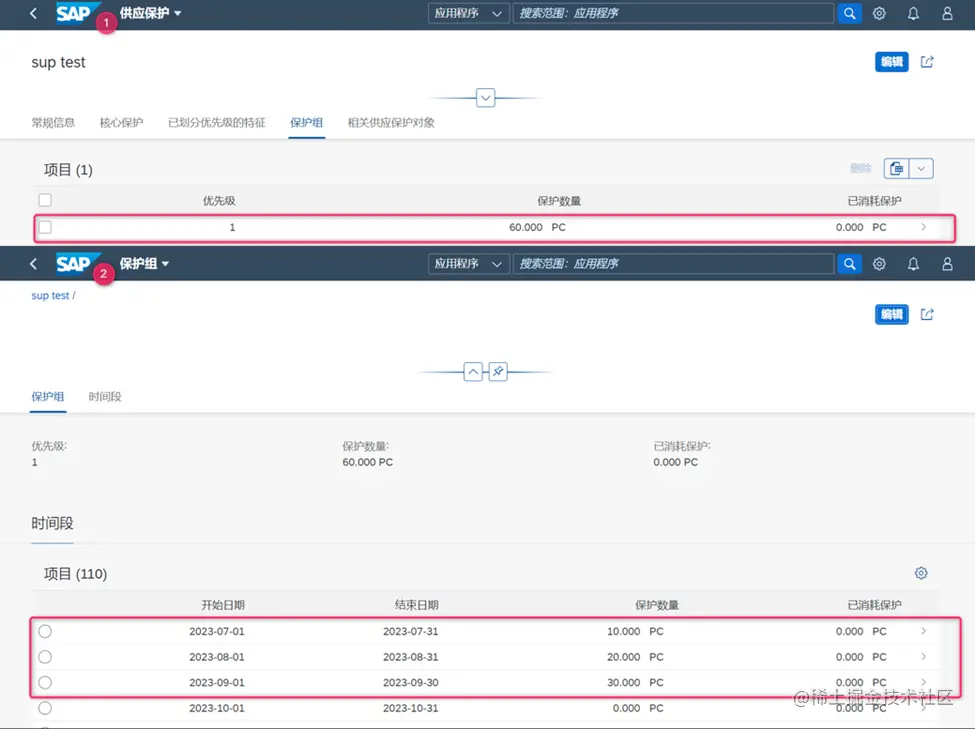Image resolution: width=975 pixels, height=729 pixels.
Task: Click search magnifier in 供应保护 header
Action: [849, 13]
